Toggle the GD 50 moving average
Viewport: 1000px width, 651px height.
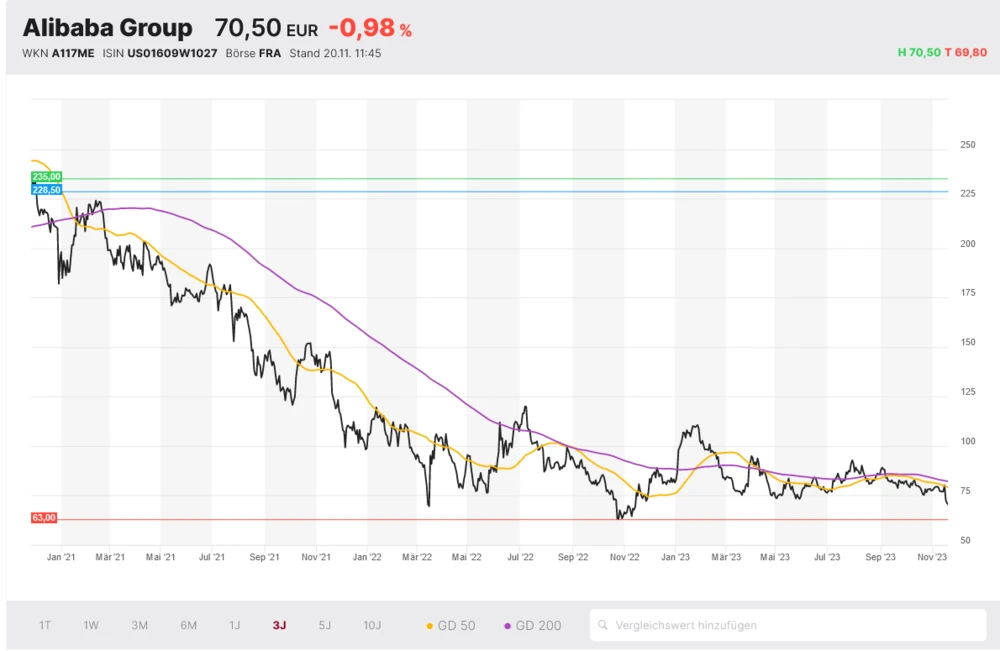pos(451,626)
